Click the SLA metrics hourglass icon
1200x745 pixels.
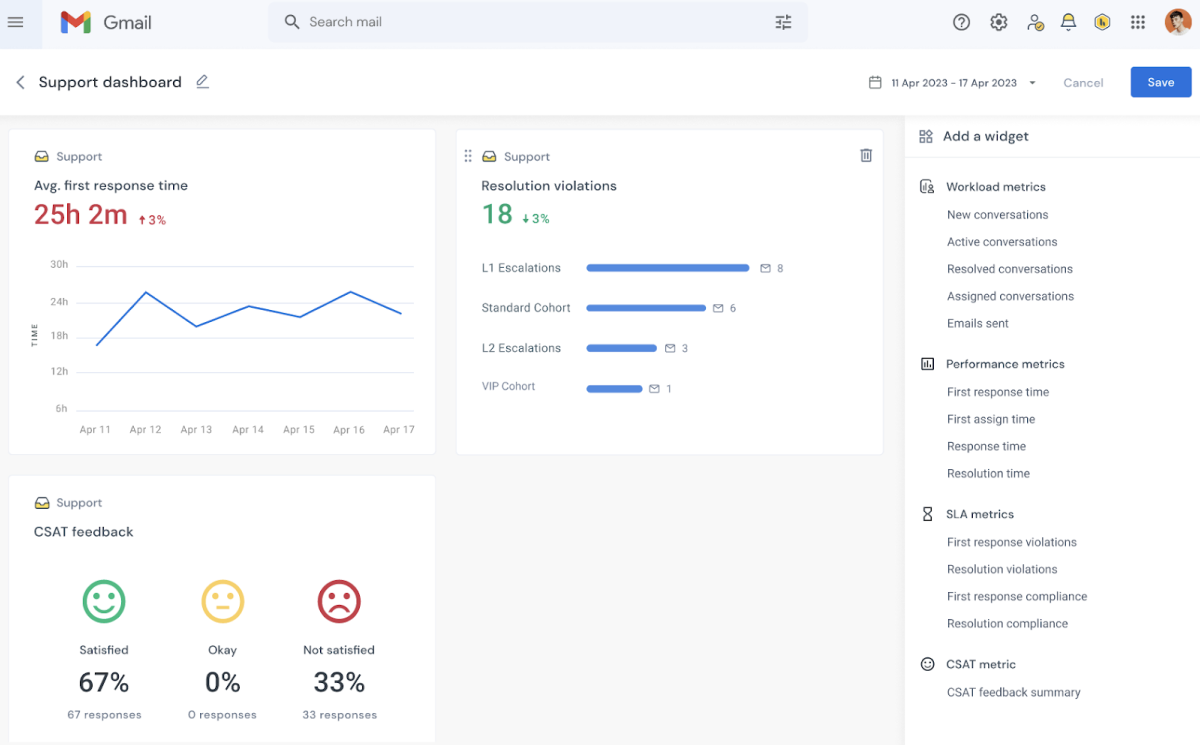[x=927, y=514]
